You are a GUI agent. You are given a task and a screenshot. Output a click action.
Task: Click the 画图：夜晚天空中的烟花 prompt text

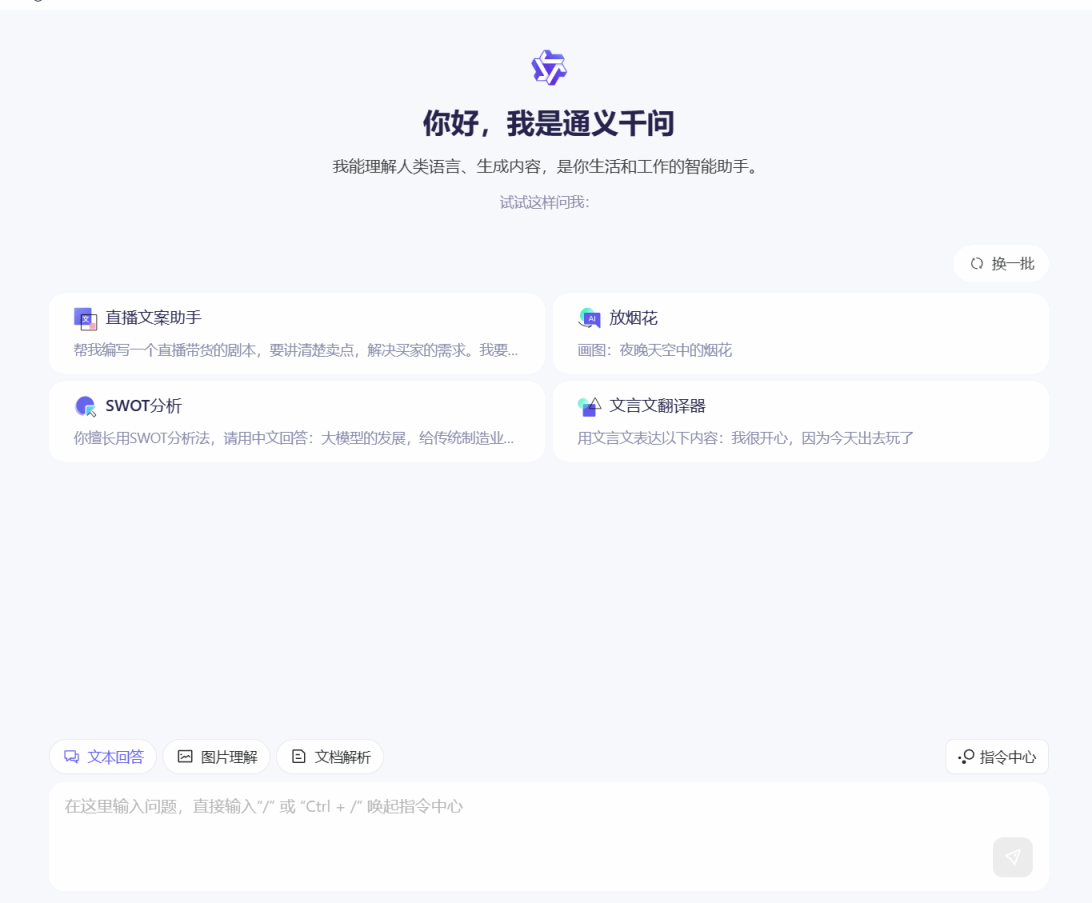(655, 350)
